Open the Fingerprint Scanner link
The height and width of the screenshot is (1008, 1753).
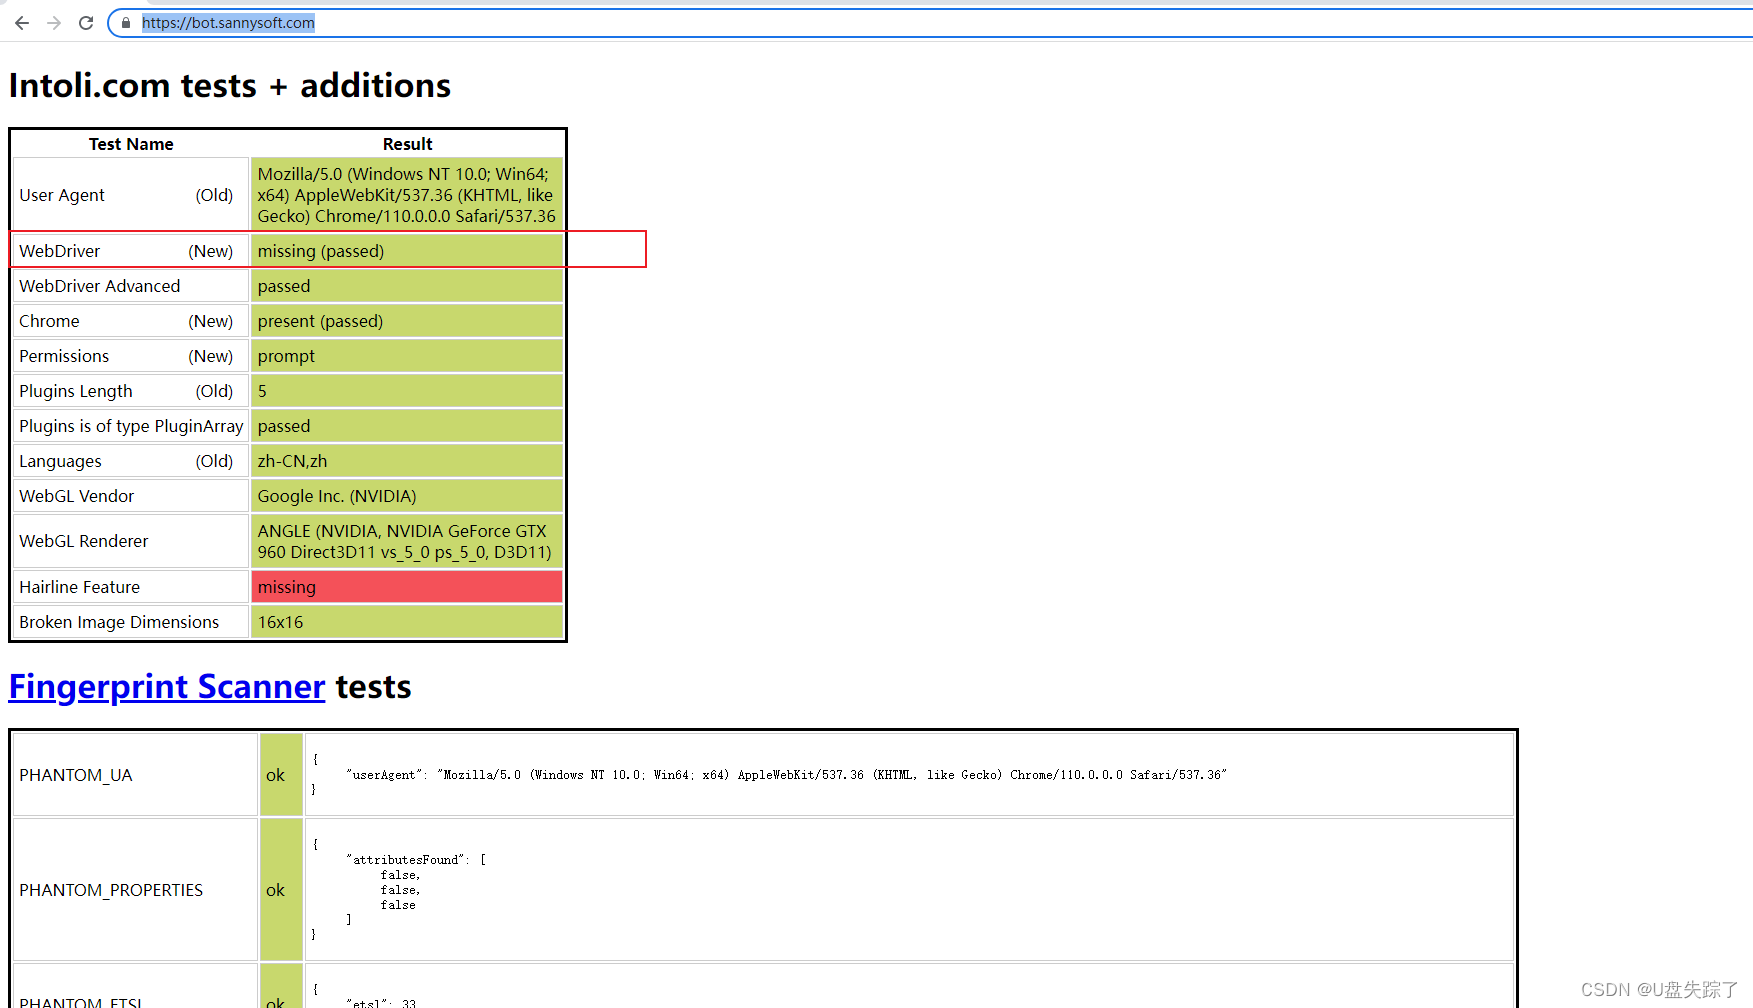[x=166, y=687]
